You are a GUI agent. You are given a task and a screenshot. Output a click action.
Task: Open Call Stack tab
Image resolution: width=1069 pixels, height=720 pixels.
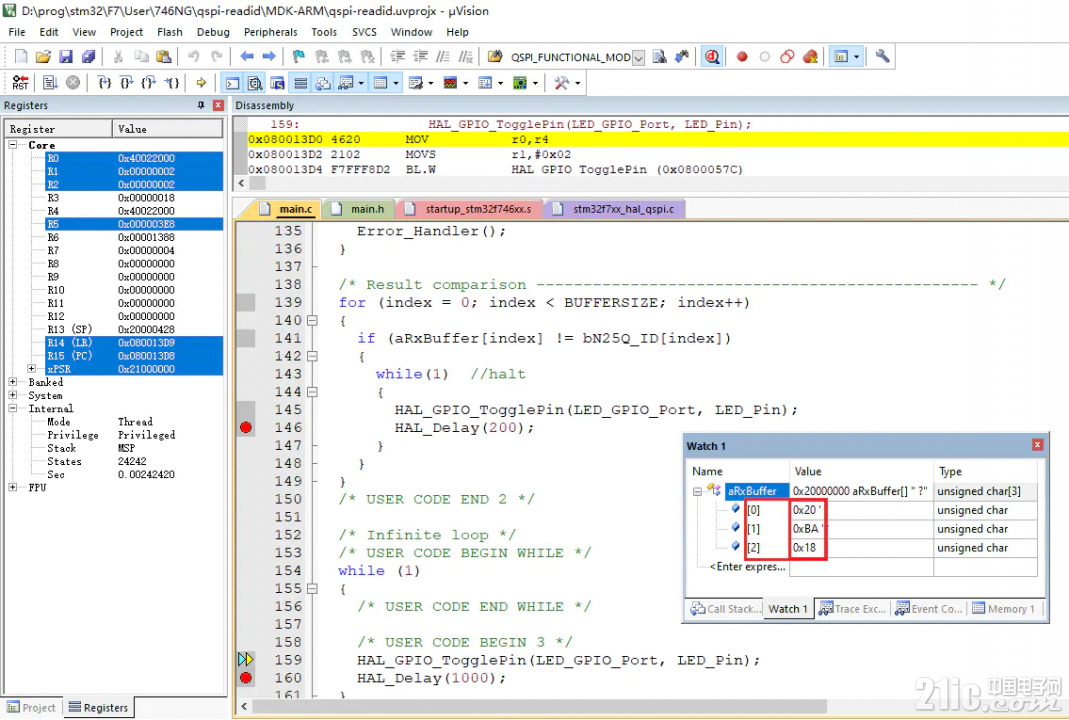[726, 609]
